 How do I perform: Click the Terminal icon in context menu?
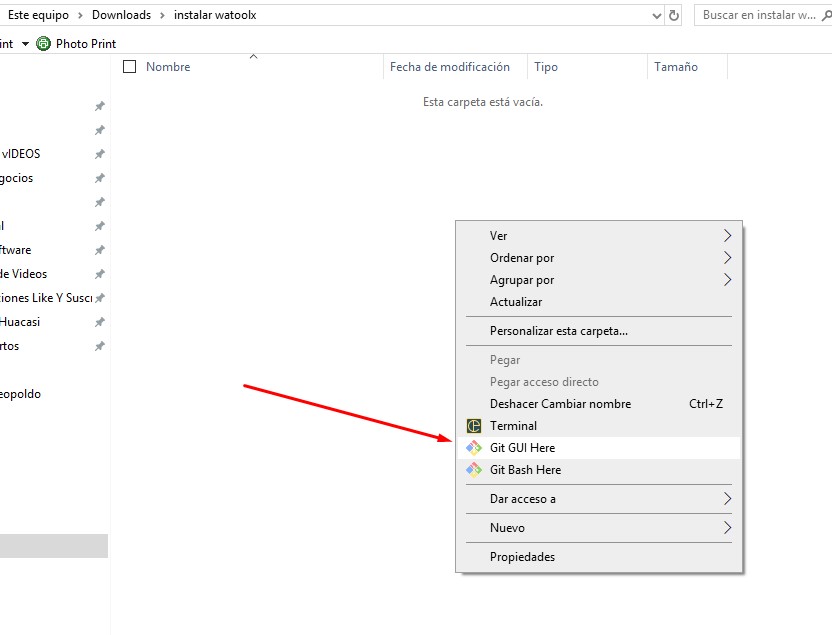click(x=474, y=426)
